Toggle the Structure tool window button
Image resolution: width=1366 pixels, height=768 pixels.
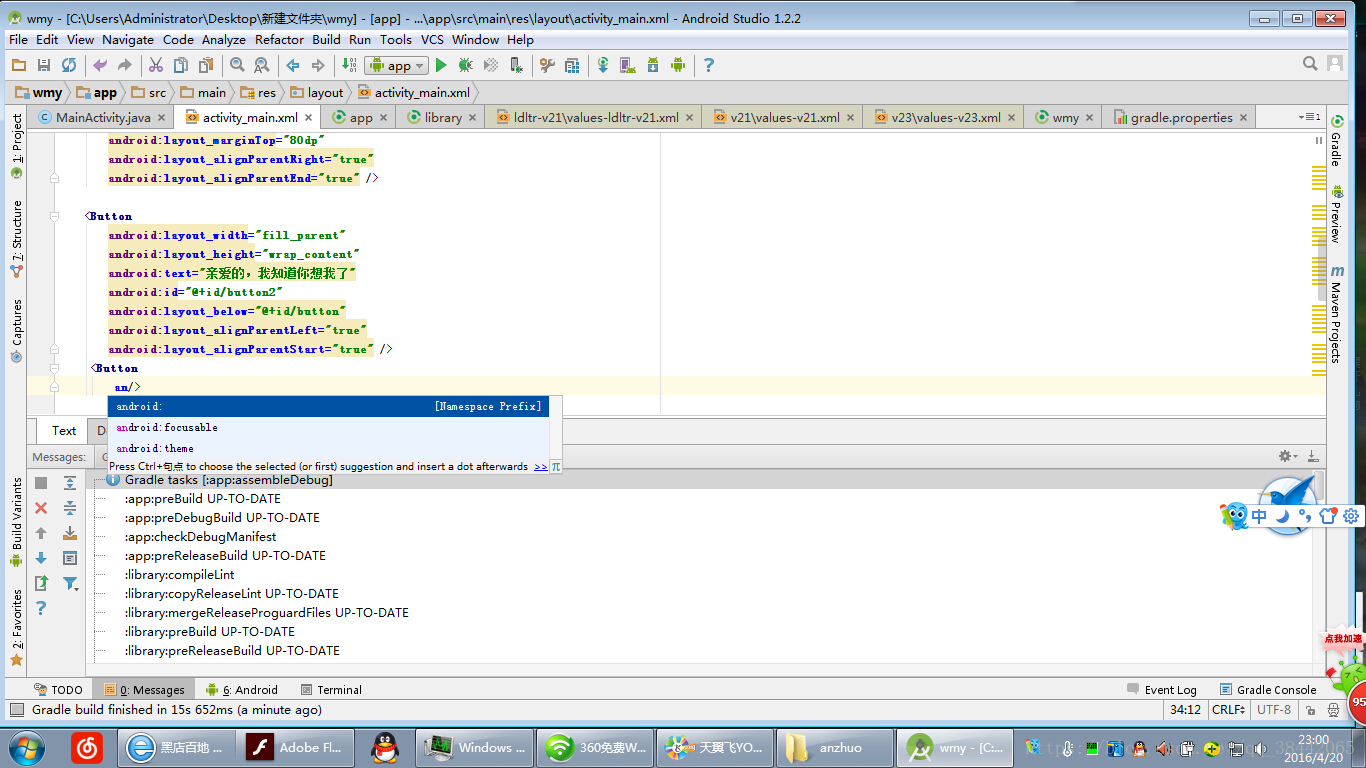coord(16,239)
